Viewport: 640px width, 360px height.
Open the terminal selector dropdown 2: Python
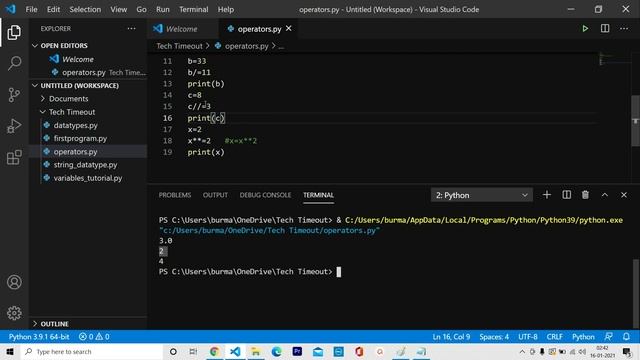coord(482,195)
